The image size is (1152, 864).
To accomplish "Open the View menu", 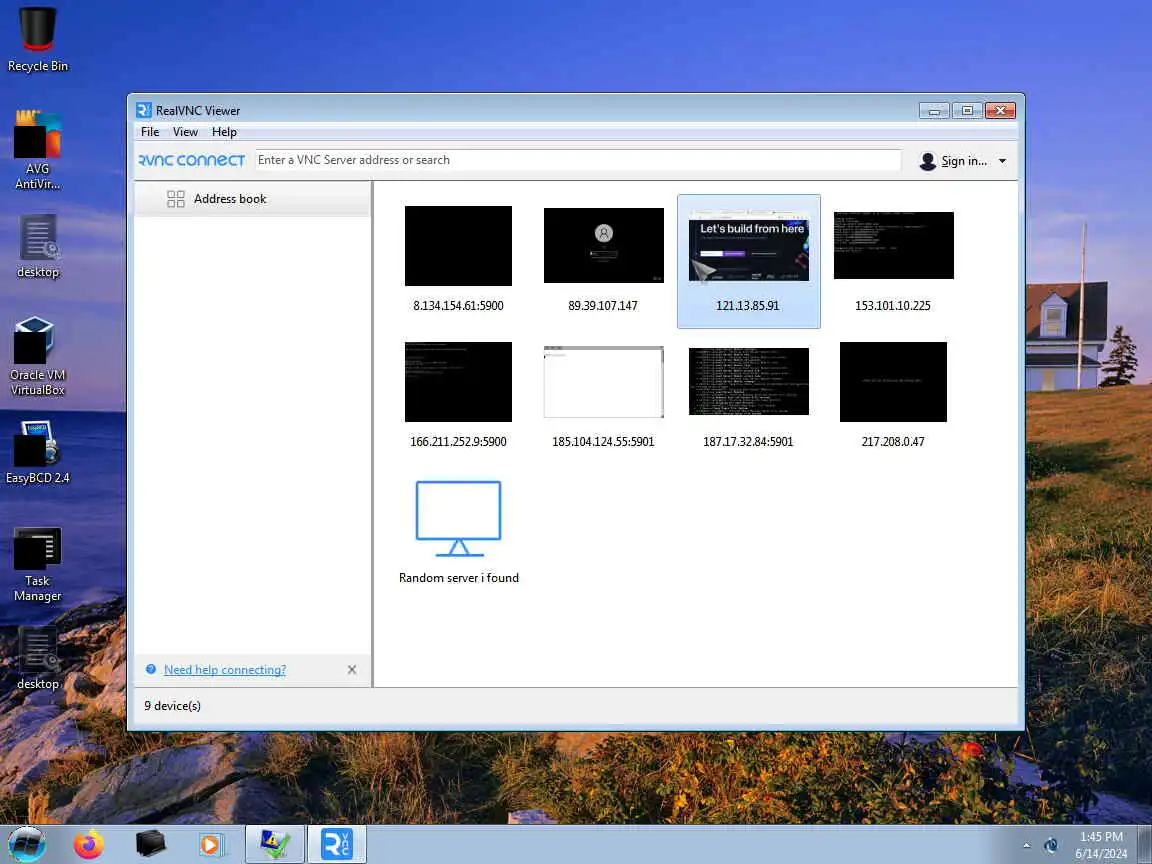I will tap(185, 132).
